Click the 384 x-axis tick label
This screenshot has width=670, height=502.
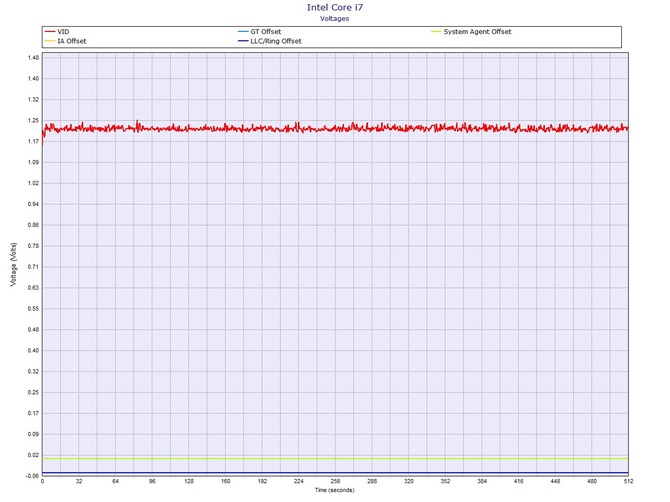tap(482, 481)
